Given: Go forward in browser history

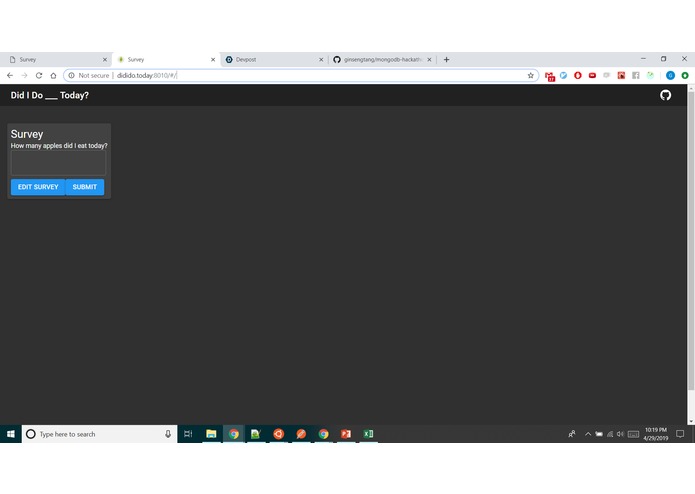Looking at the screenshot, I should (x=24, y=76).
